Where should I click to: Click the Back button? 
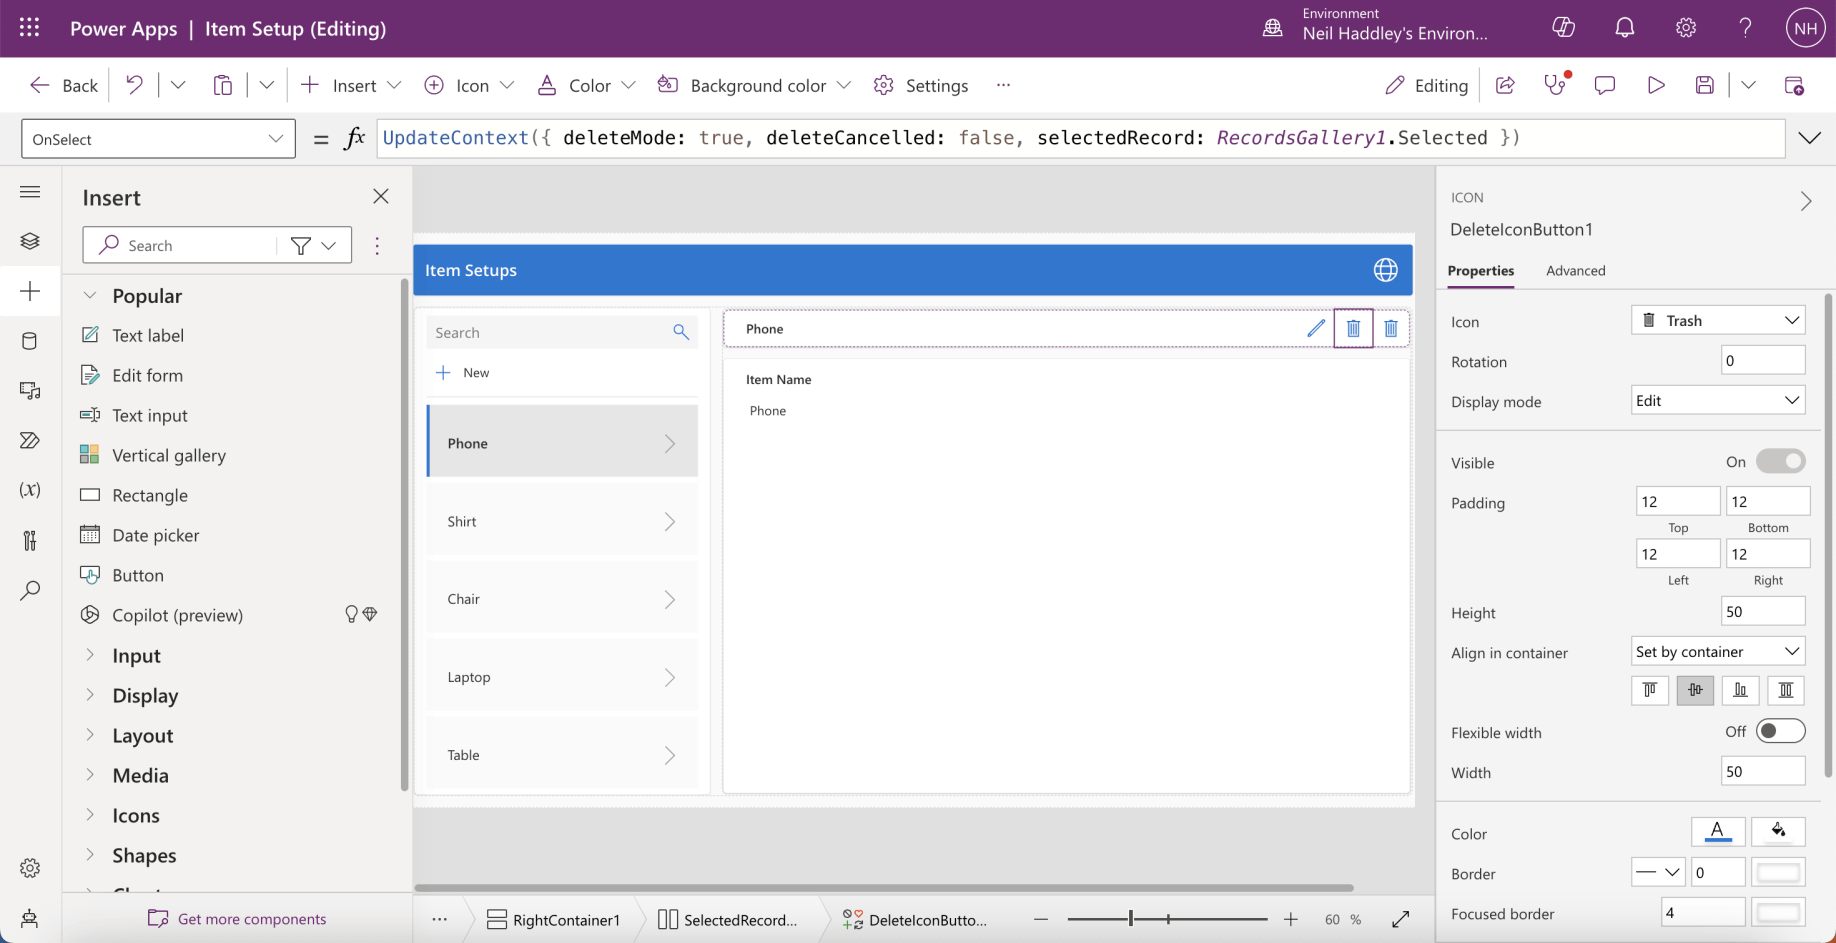[x=65, y=86]
